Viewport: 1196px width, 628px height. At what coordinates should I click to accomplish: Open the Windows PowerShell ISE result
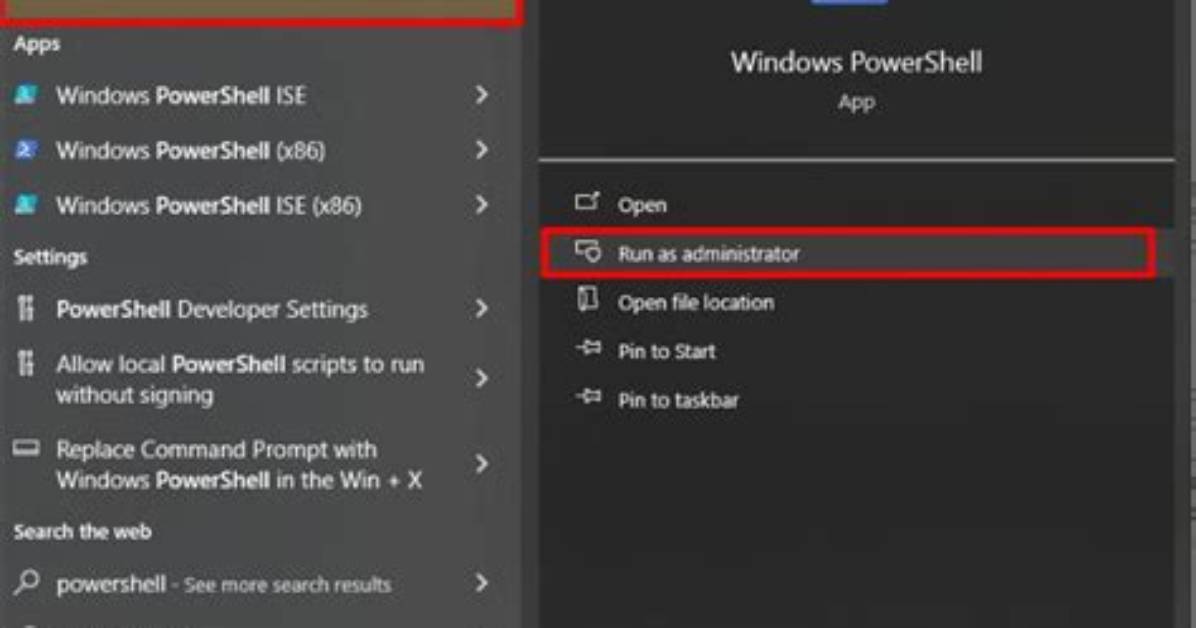tap(259, 95)
